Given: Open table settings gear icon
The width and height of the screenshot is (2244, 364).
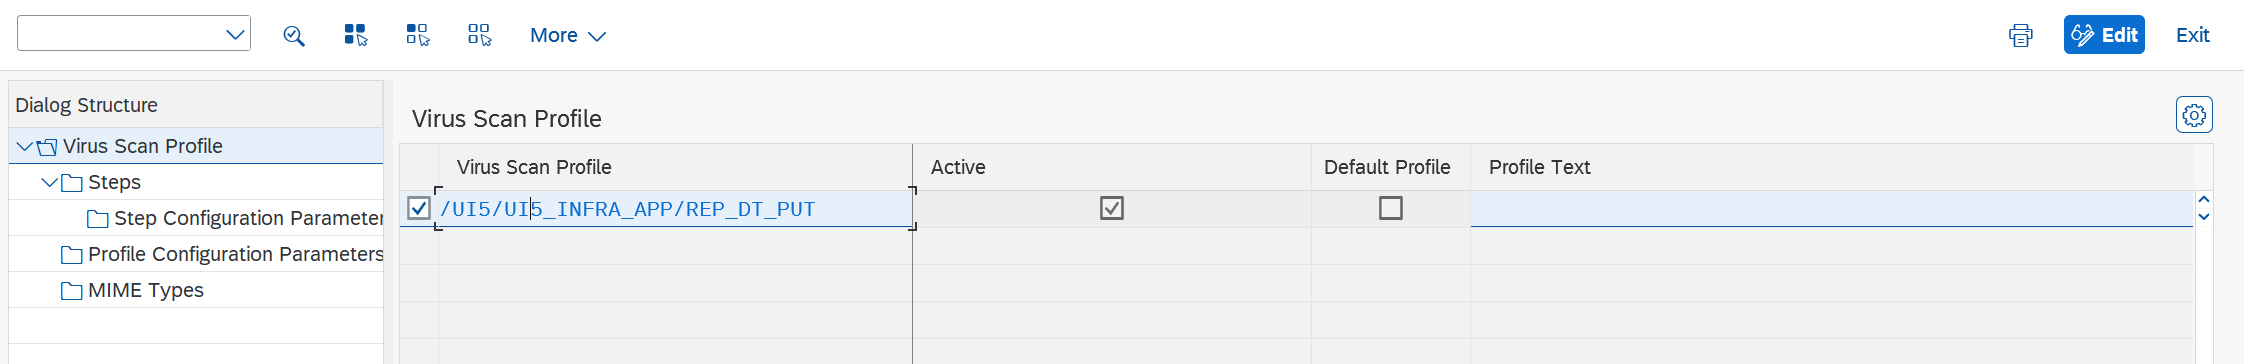Looking at the screenshot, I should coord(2194,115).
